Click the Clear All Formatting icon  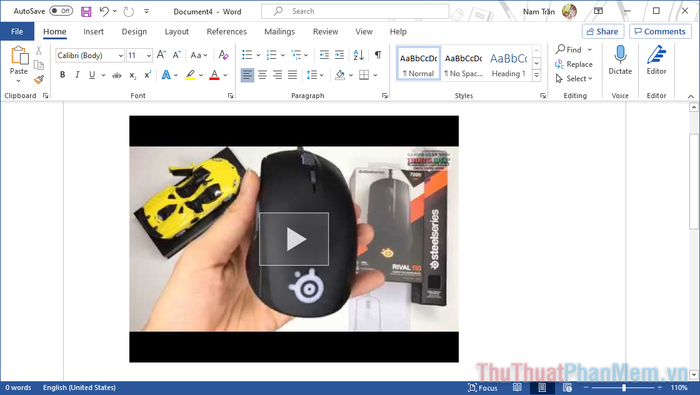224,55
